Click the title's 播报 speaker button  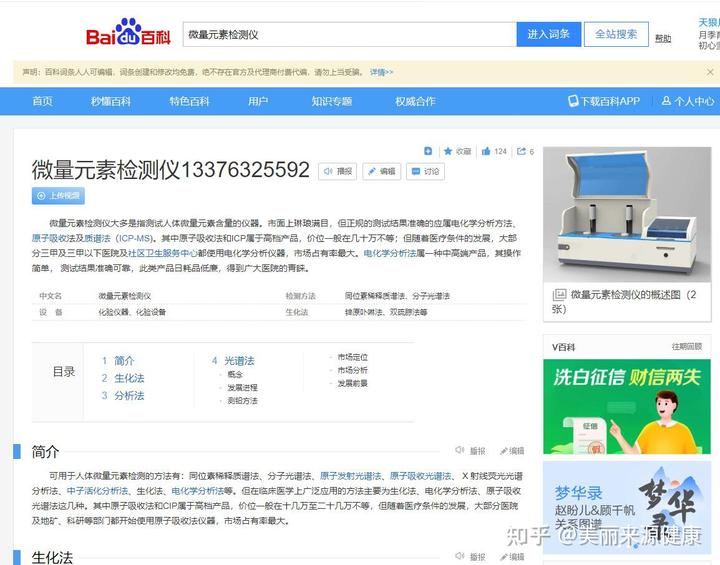(338, 171)
